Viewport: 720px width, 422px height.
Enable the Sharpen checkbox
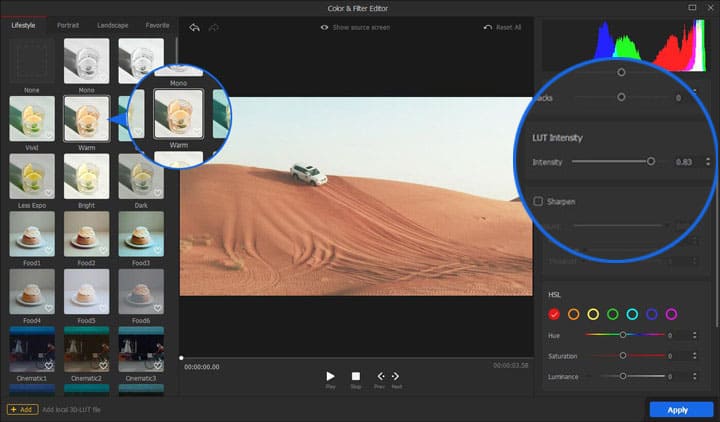pyautogui.click(x=539, y=201)
